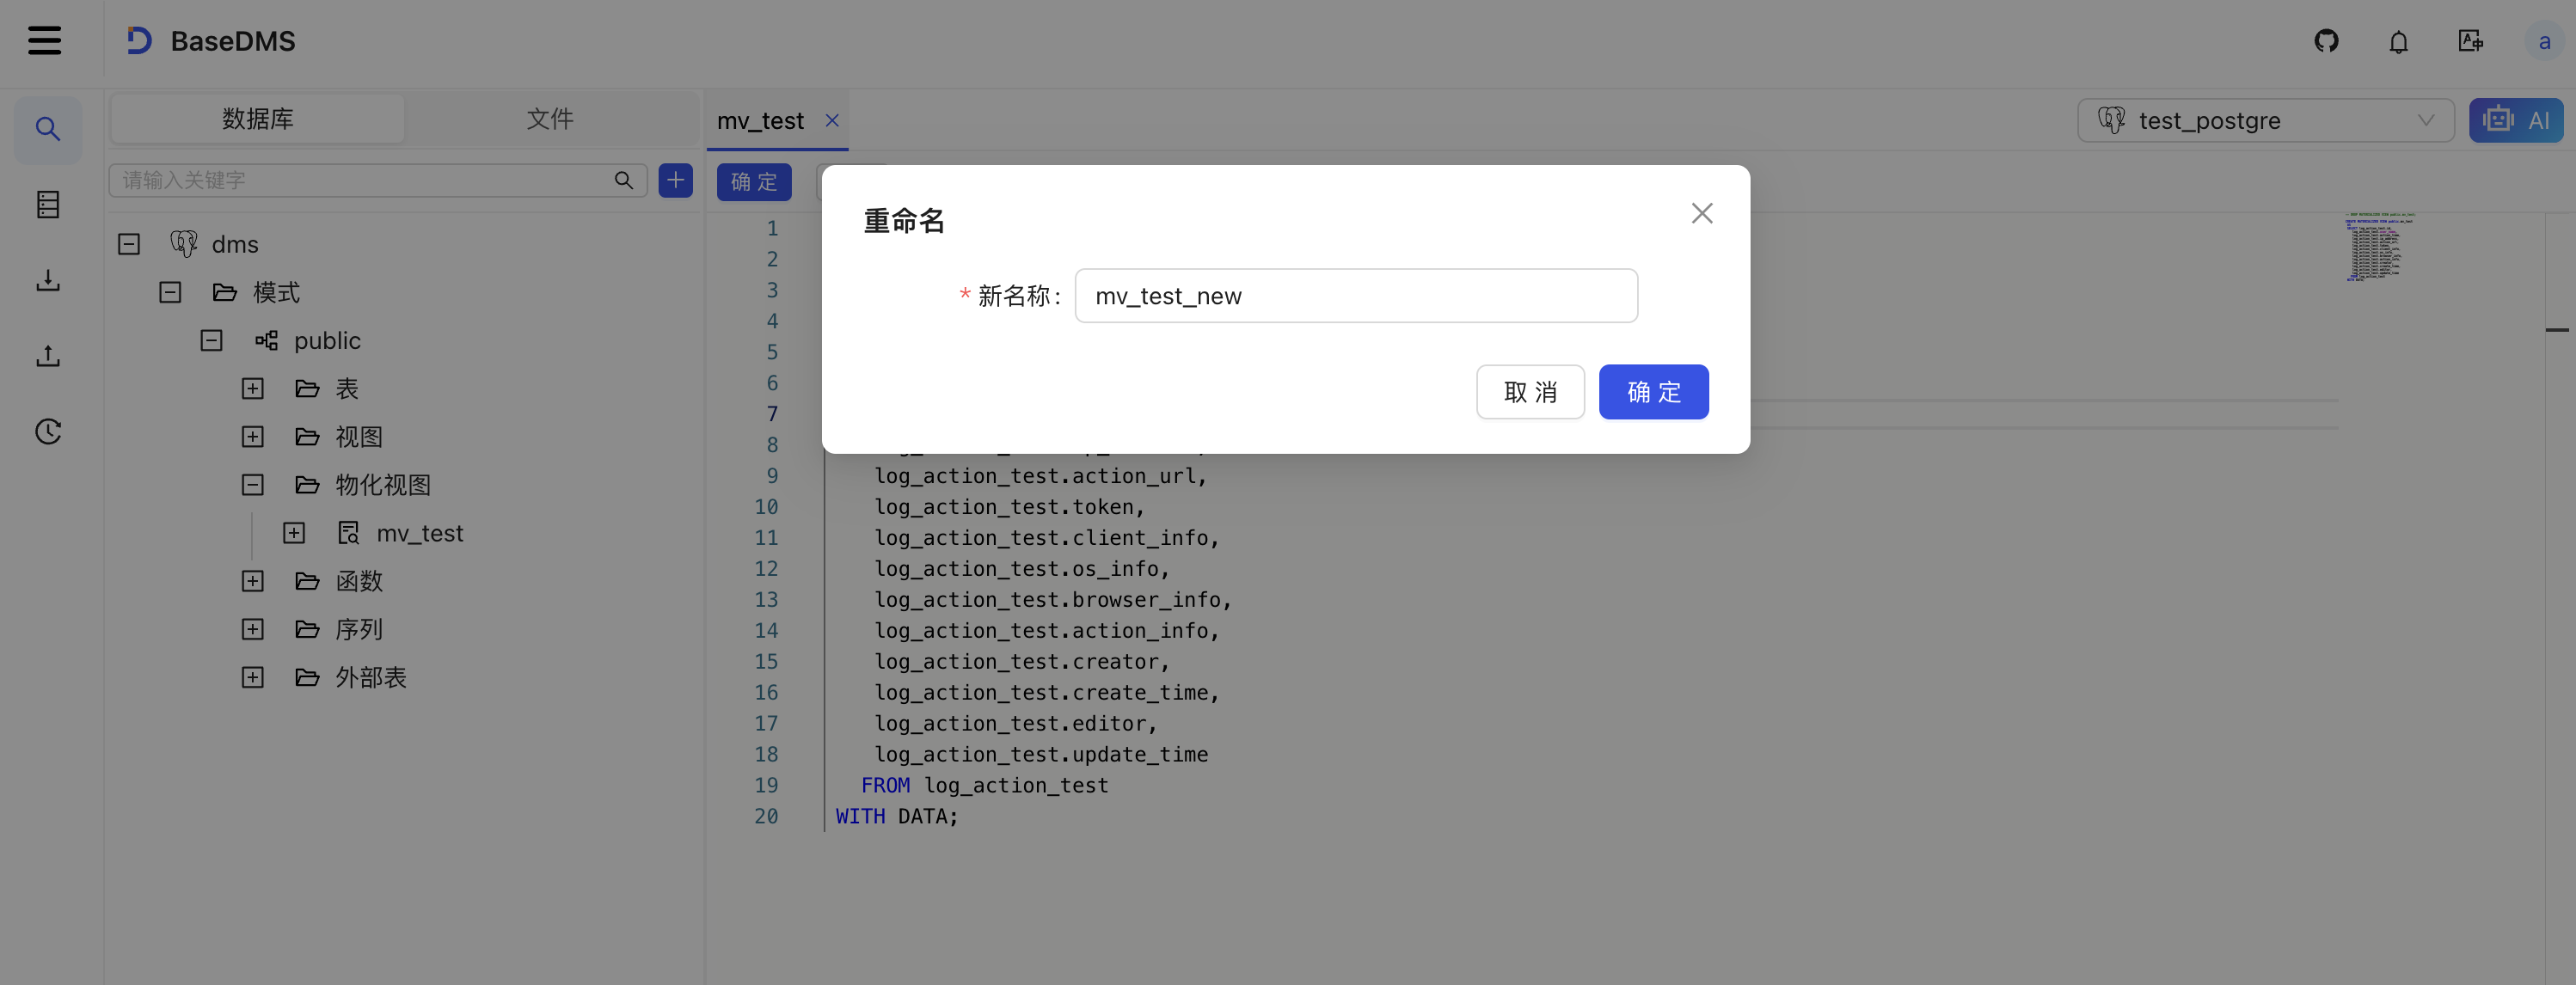Expand the 表 folder
2576x985 pixels.
253,389
